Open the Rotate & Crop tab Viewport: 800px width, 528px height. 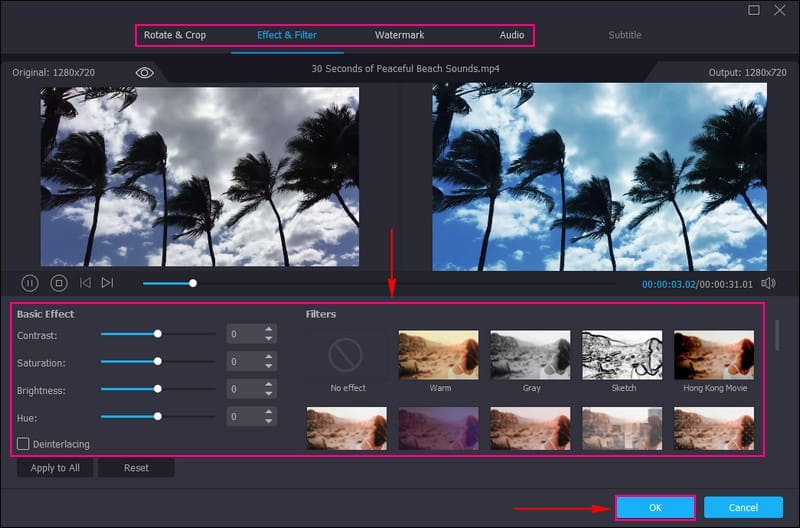click(x=175, y=35)
